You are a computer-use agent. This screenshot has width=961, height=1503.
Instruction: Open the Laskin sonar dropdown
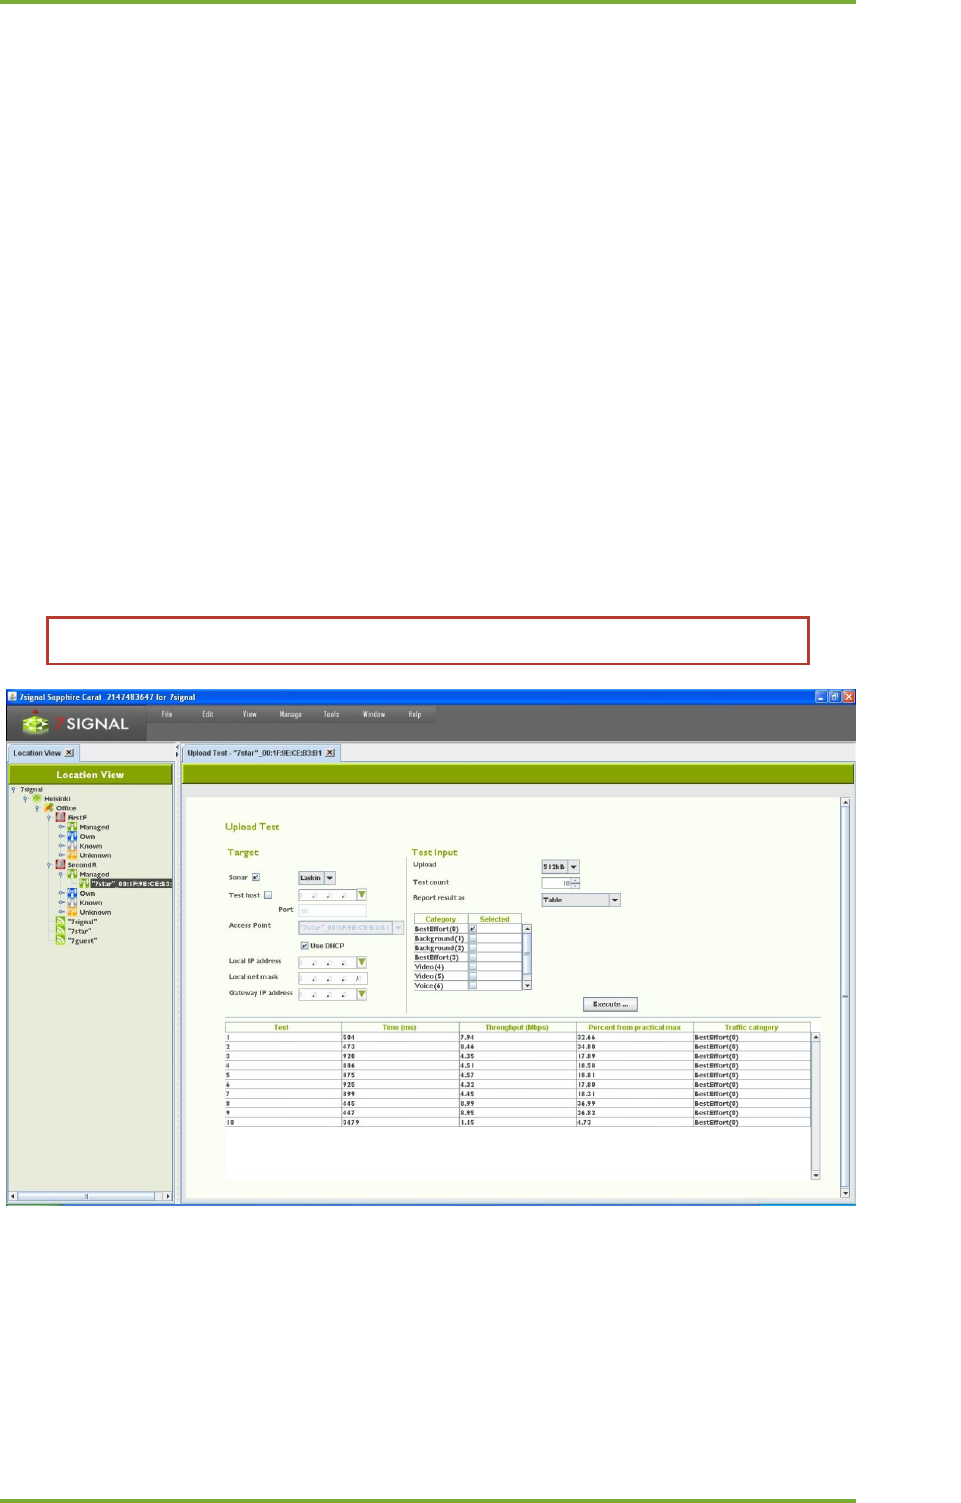click(317, 878)
